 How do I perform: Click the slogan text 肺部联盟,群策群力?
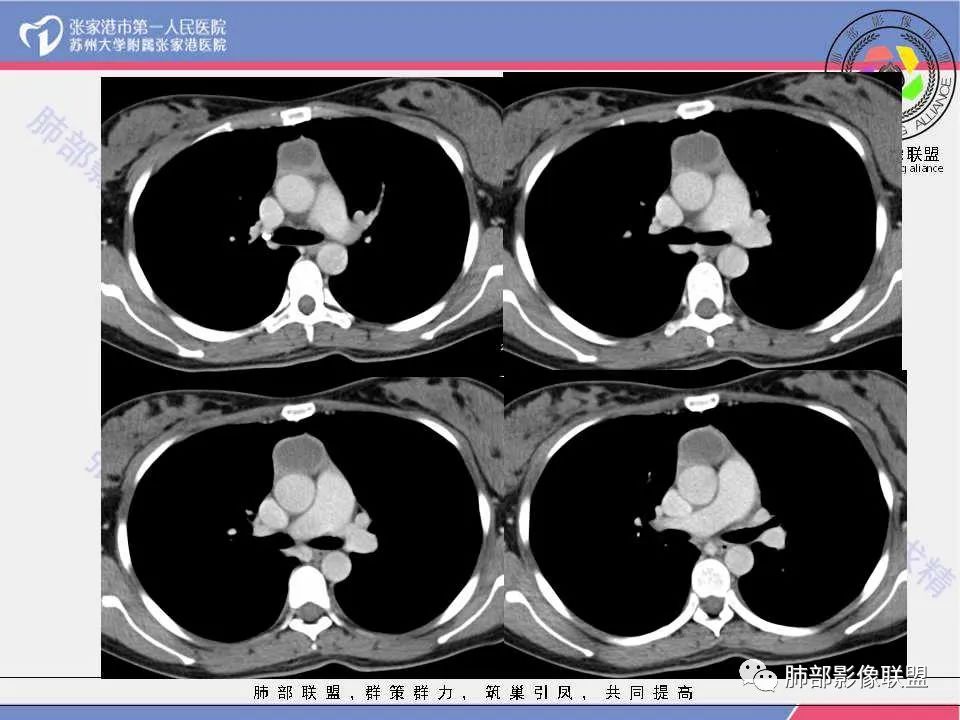pos(353,692)
